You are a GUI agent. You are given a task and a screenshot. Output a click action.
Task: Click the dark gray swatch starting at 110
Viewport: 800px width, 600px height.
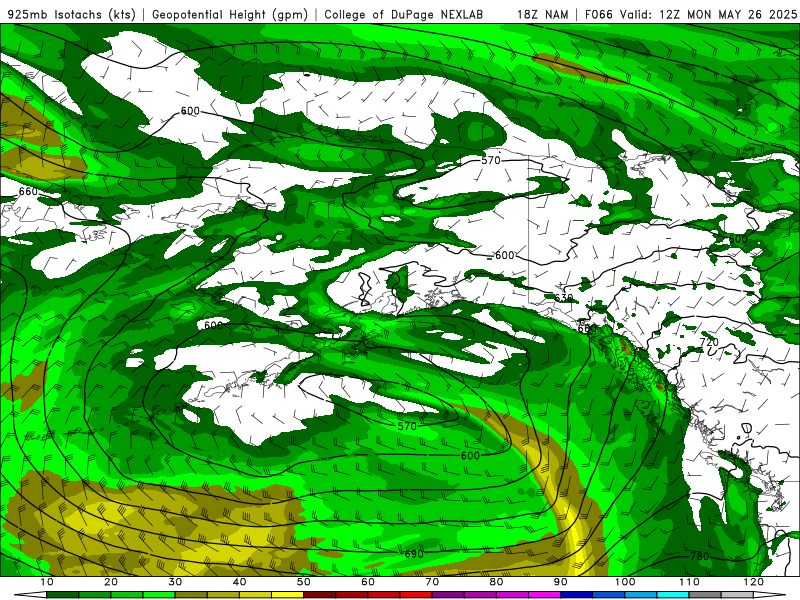(x=705, y=595)
